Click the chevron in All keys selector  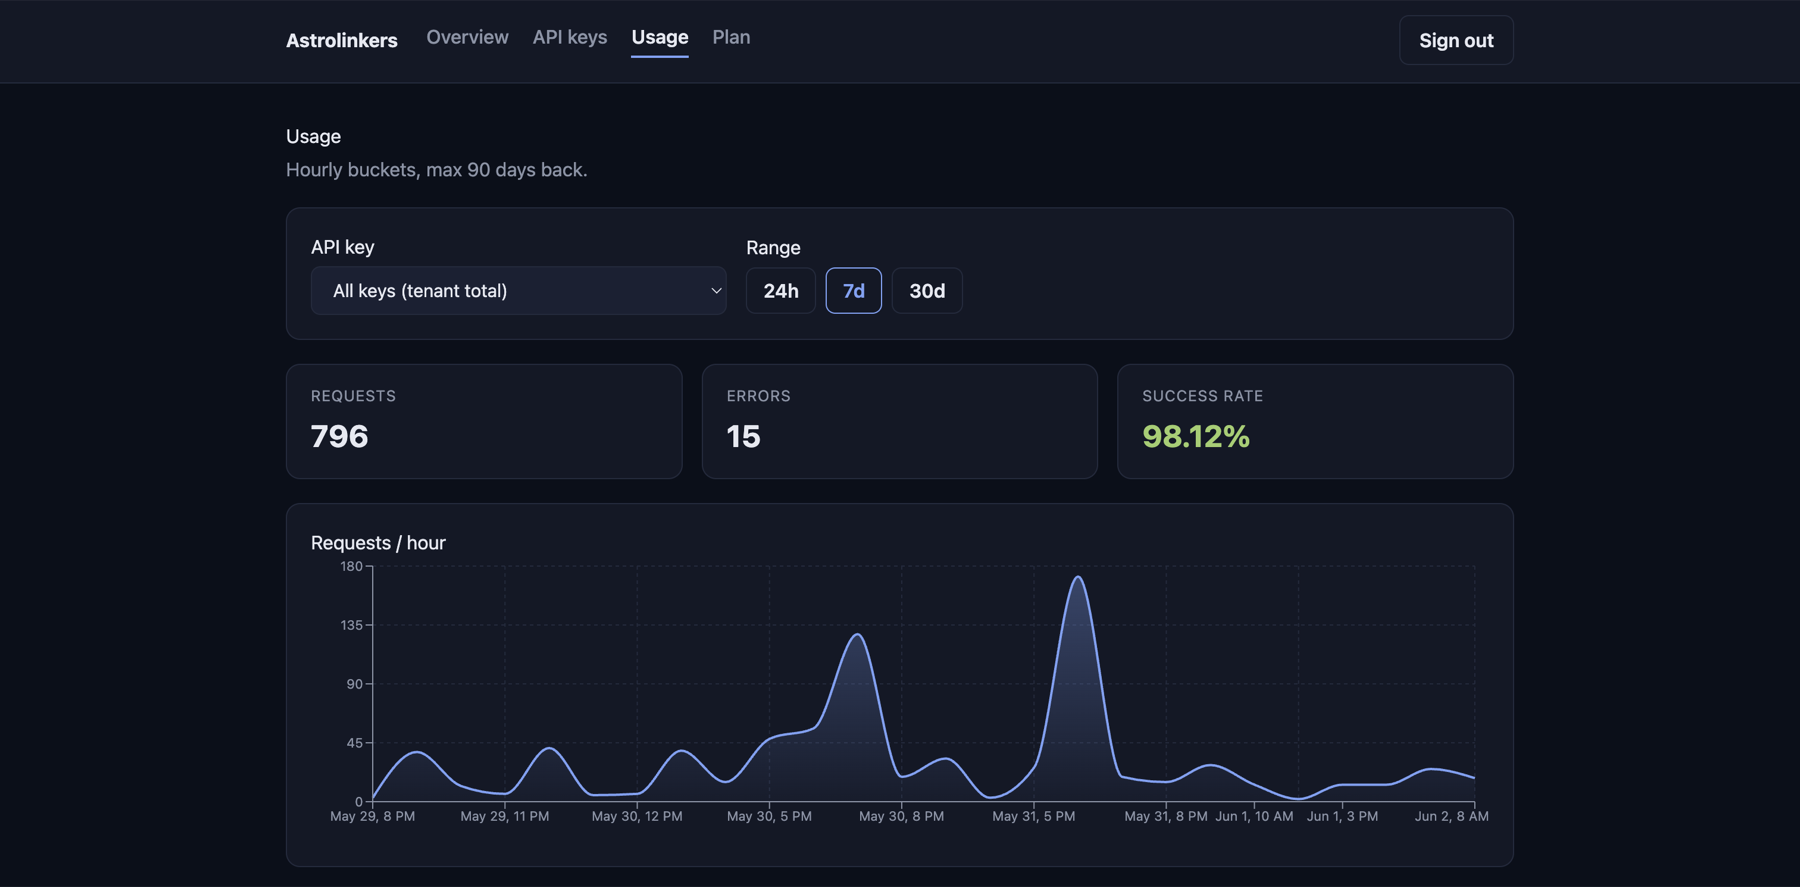coord(716,291)
